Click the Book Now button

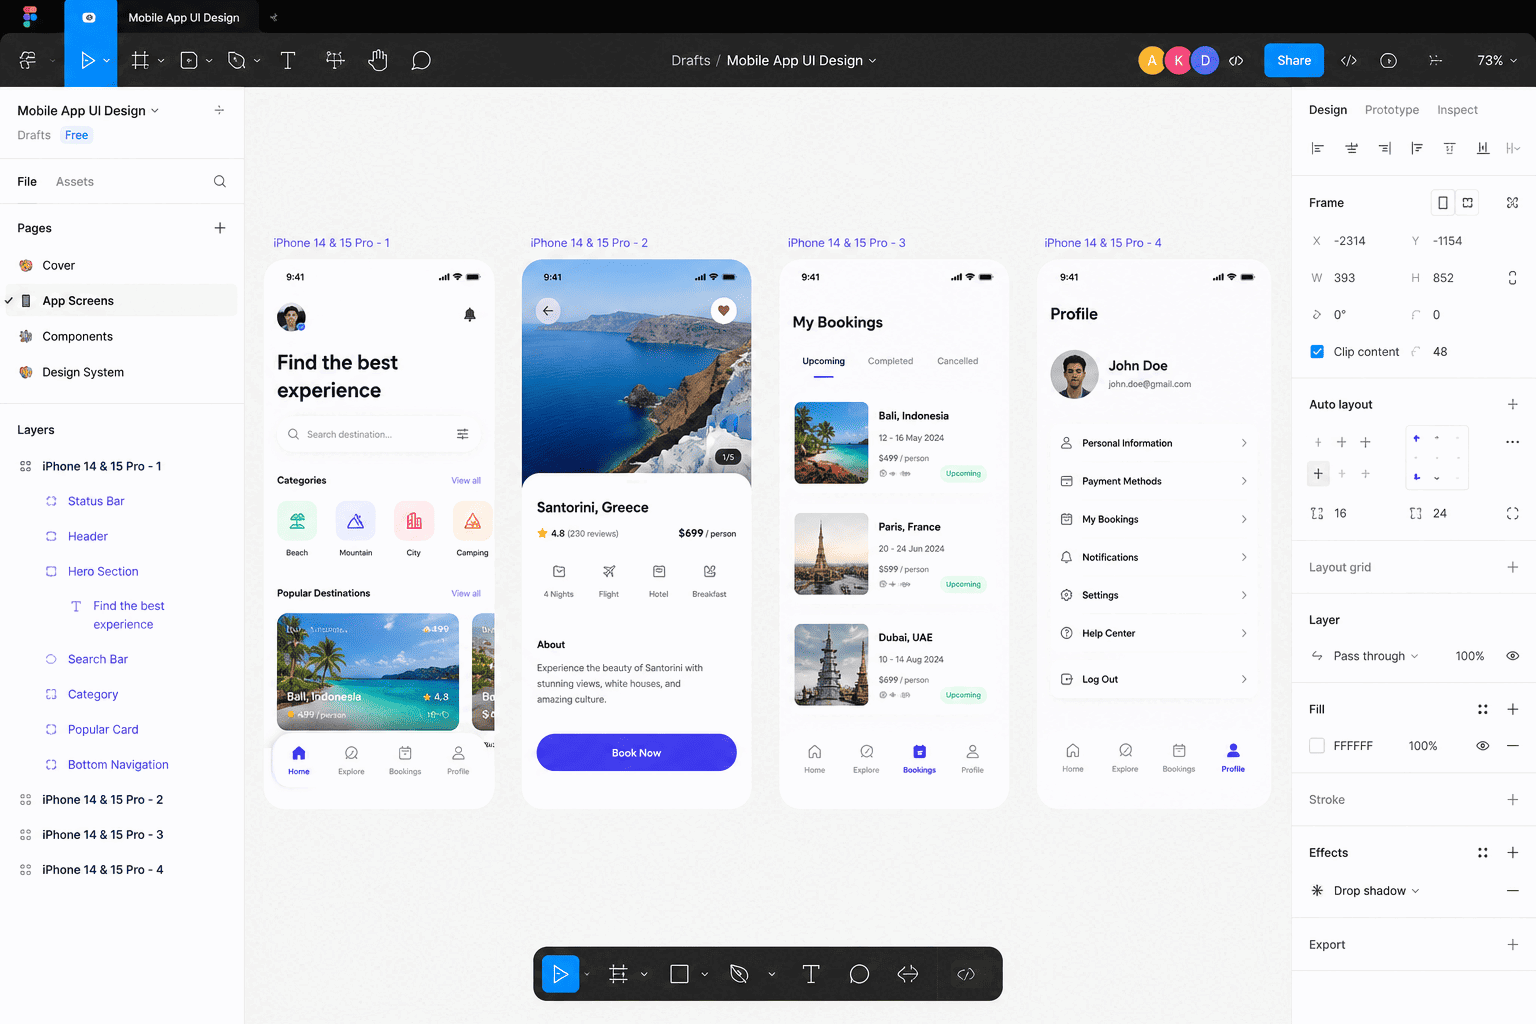636,753
